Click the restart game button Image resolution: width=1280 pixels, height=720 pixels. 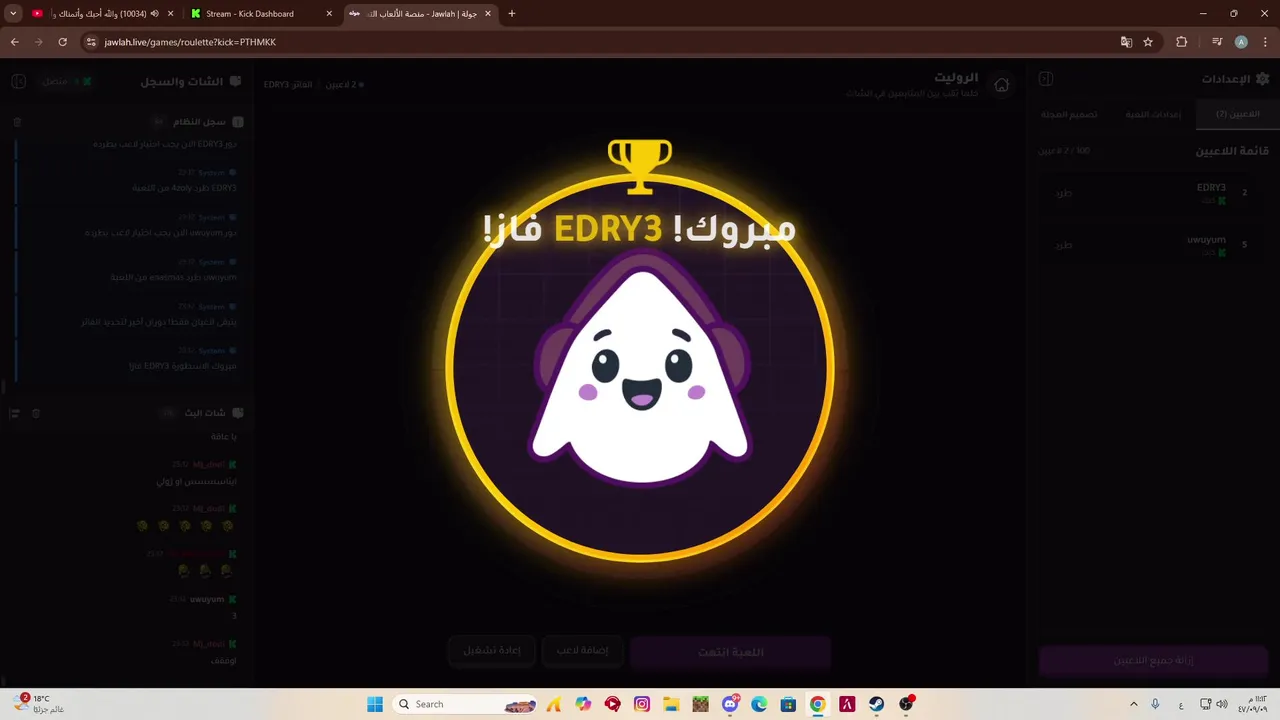point(491,651)
